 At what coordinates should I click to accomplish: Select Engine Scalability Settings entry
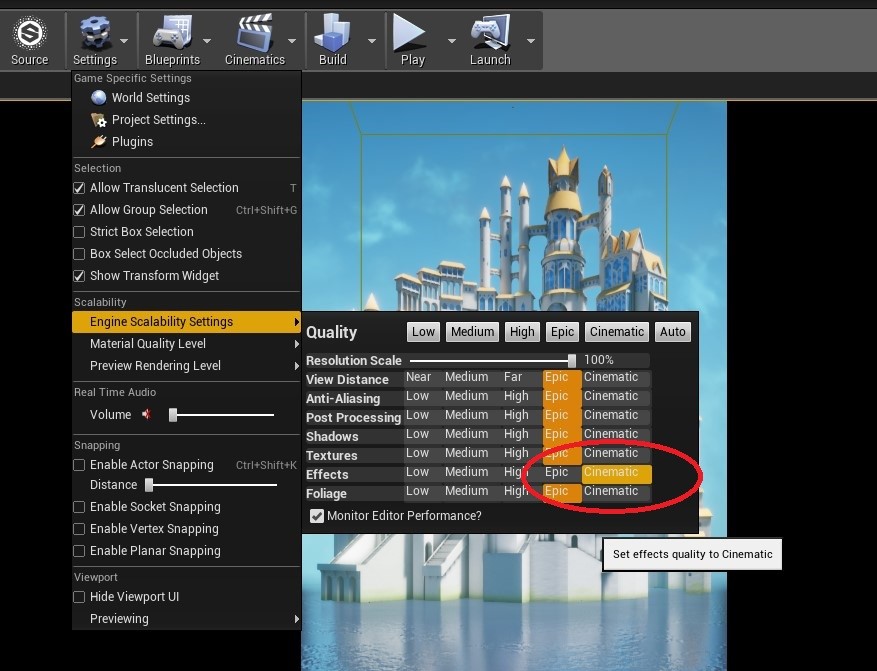187,322
